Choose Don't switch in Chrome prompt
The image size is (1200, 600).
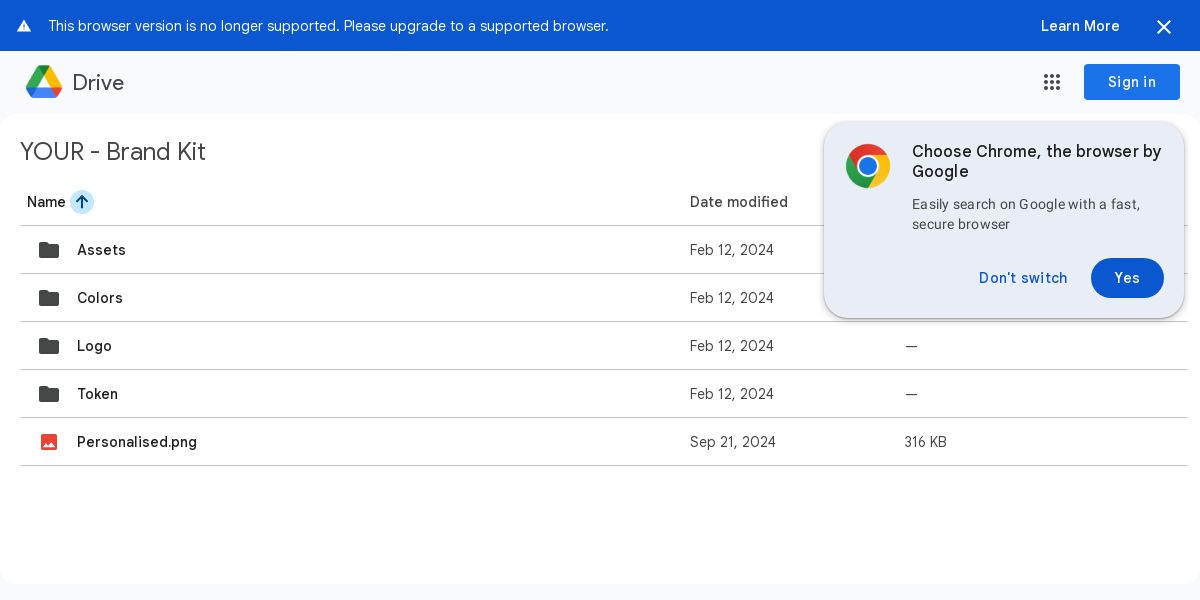[x=1023, y=278]
